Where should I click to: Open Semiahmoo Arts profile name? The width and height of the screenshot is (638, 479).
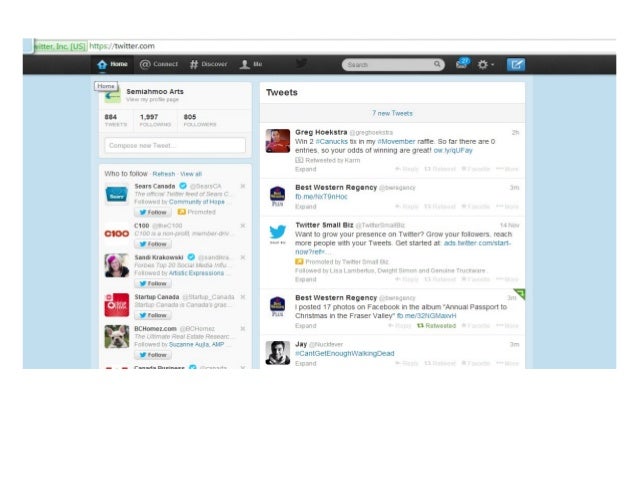155,92
